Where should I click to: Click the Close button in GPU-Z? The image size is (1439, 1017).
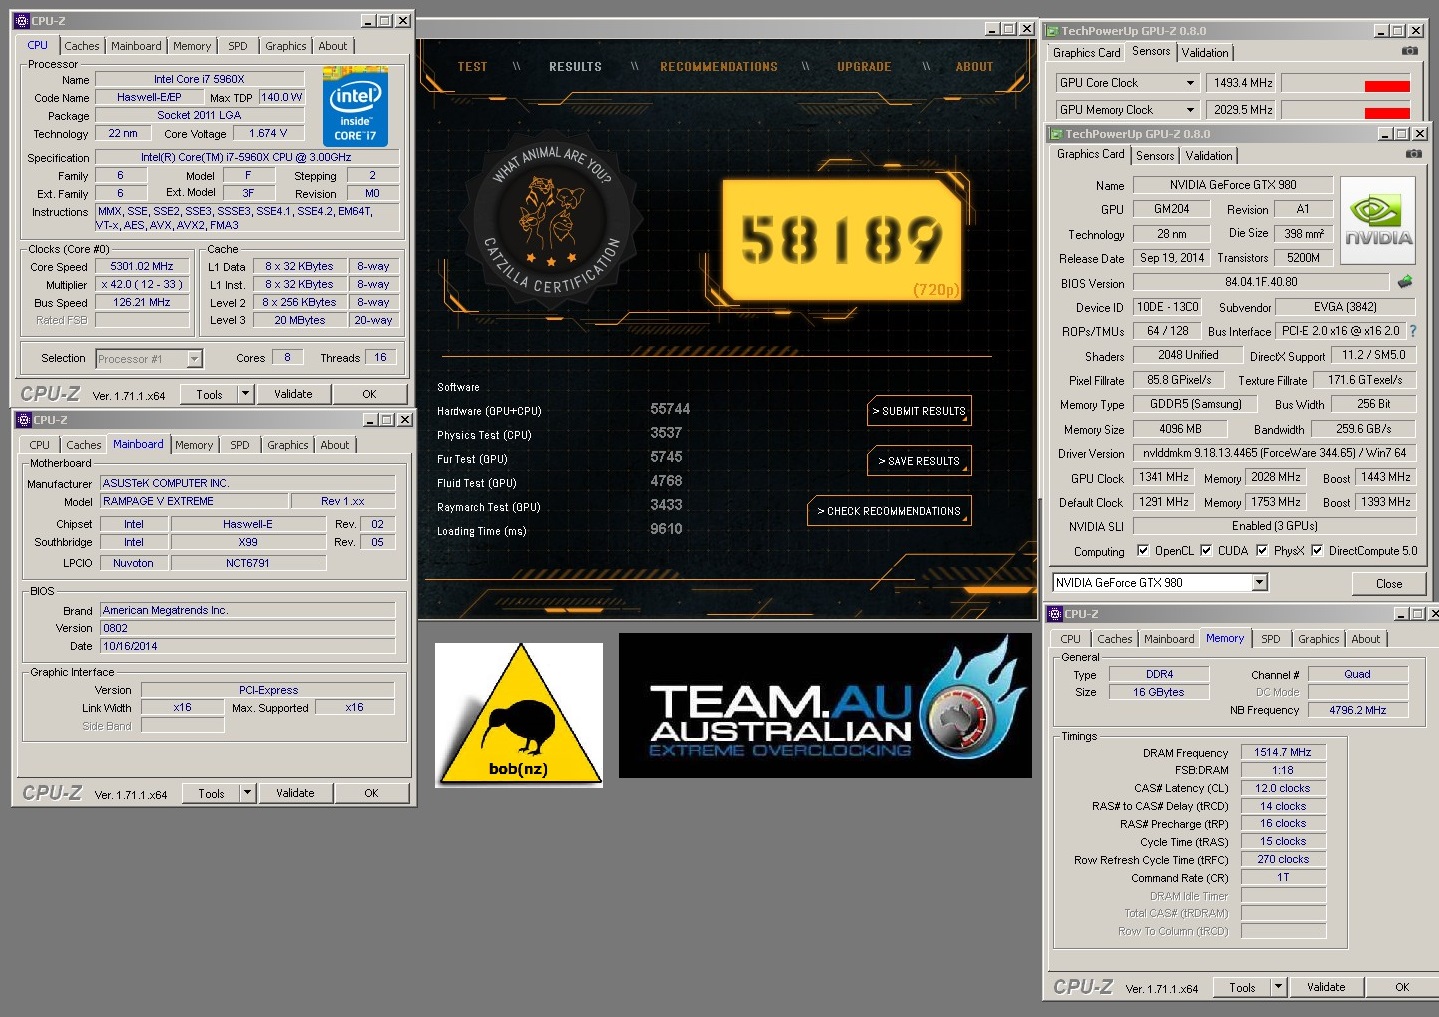(1389, 583)
